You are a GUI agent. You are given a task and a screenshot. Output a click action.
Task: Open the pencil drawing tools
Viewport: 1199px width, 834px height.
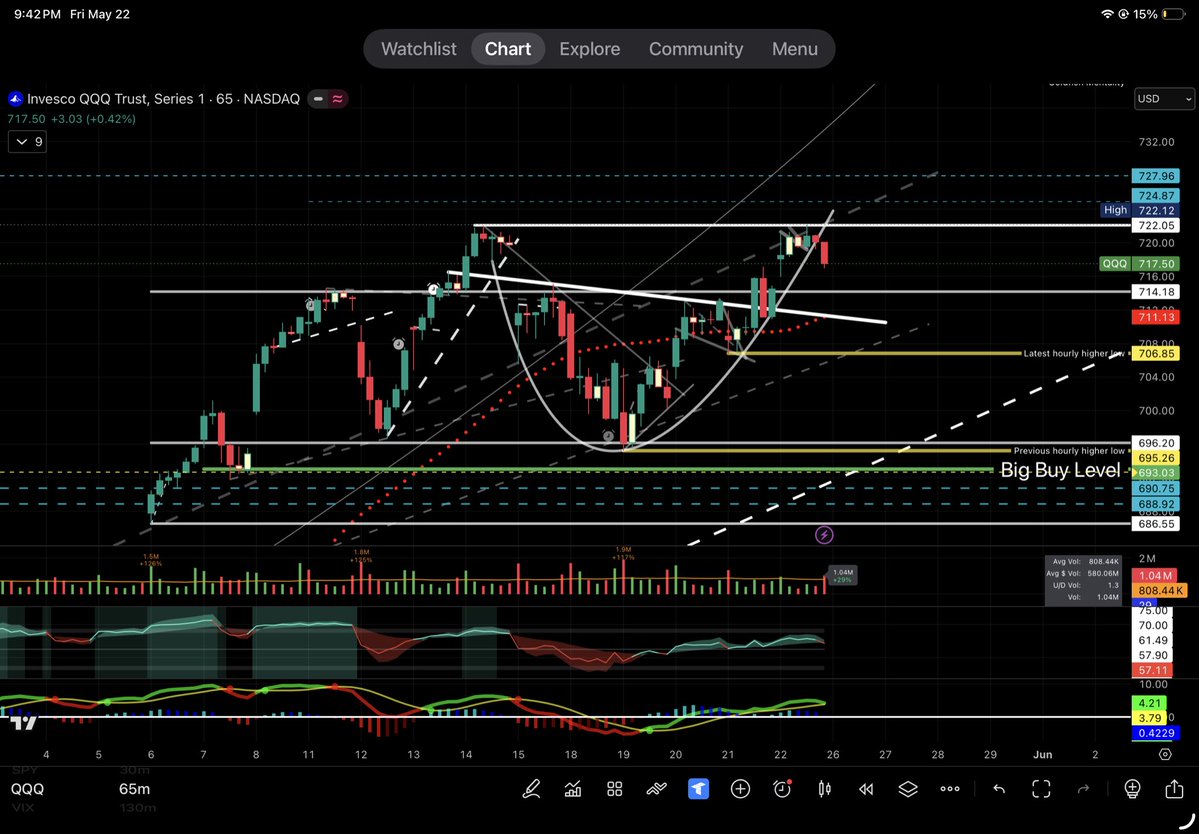tap(531, 789)
